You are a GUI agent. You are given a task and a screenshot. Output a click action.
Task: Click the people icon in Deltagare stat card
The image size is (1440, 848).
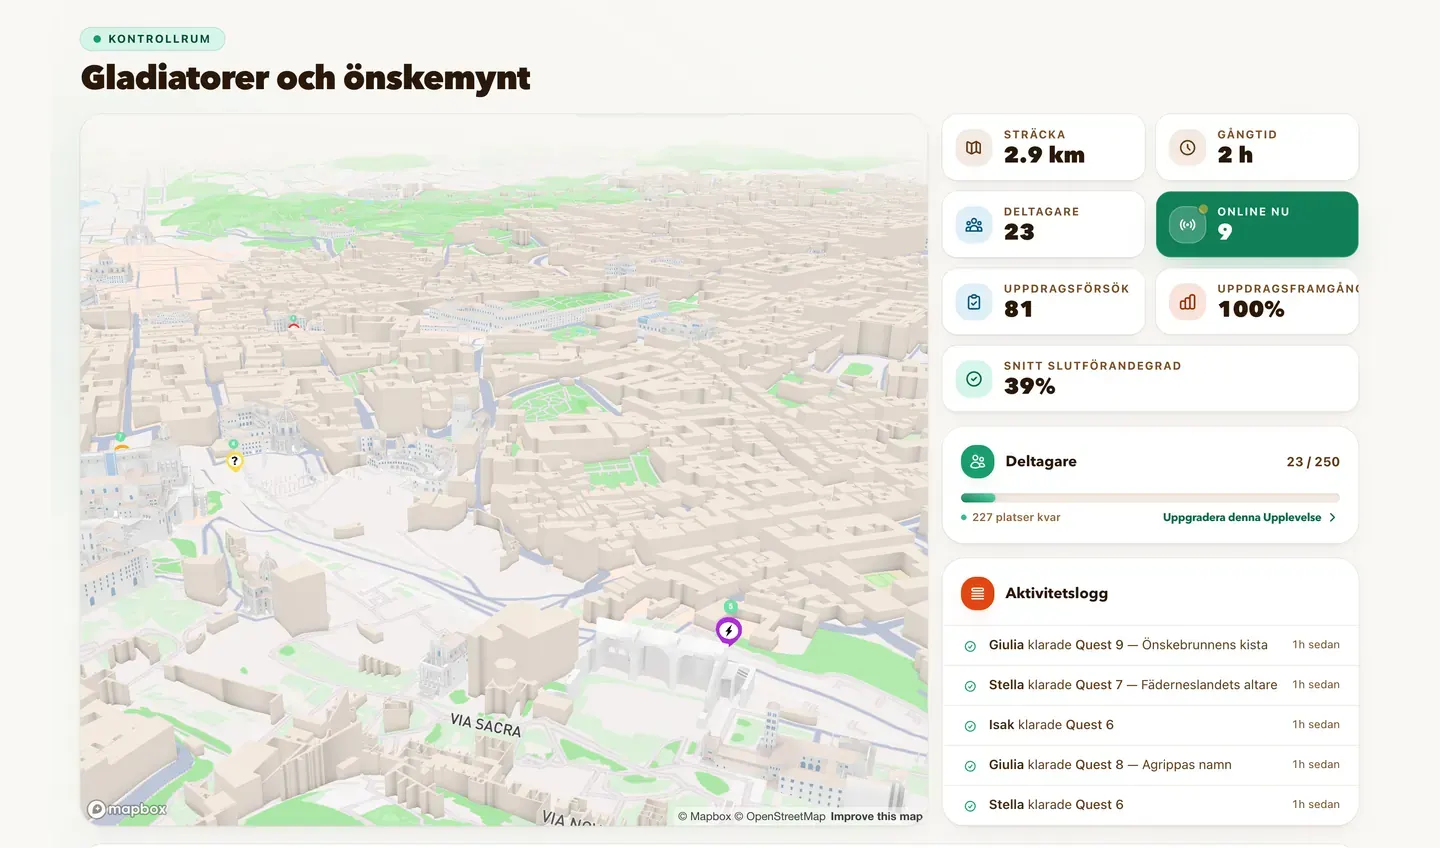click(x=974, y=225)
